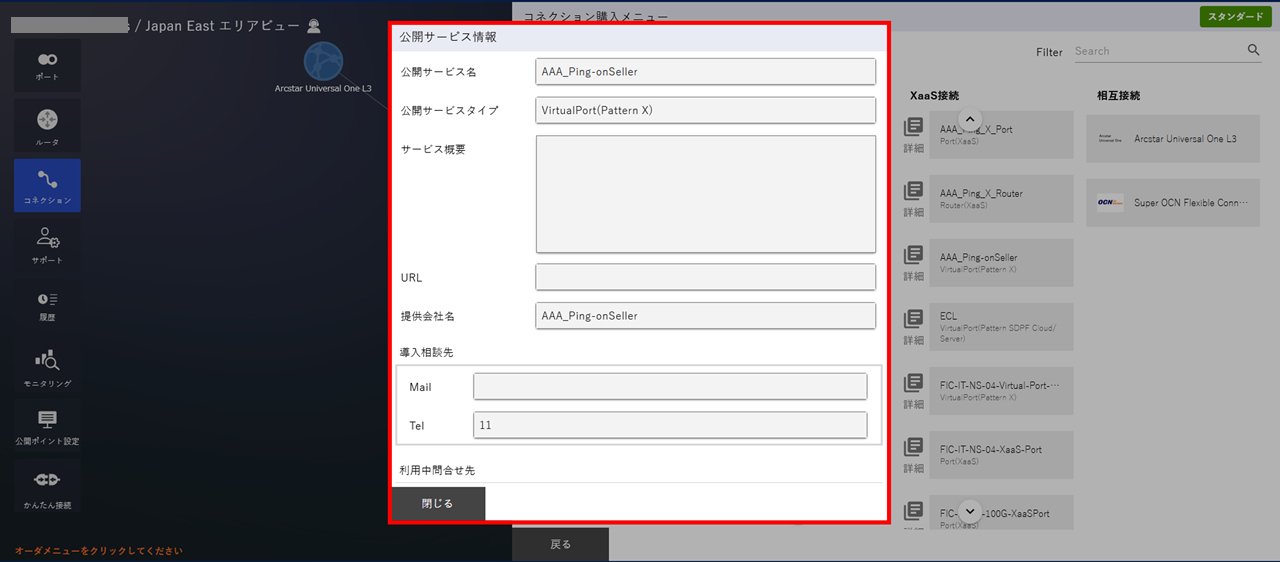Click the 提供会社名 field
The height and width of the screenshot is (562, 1280).
[x=705, y=315]
